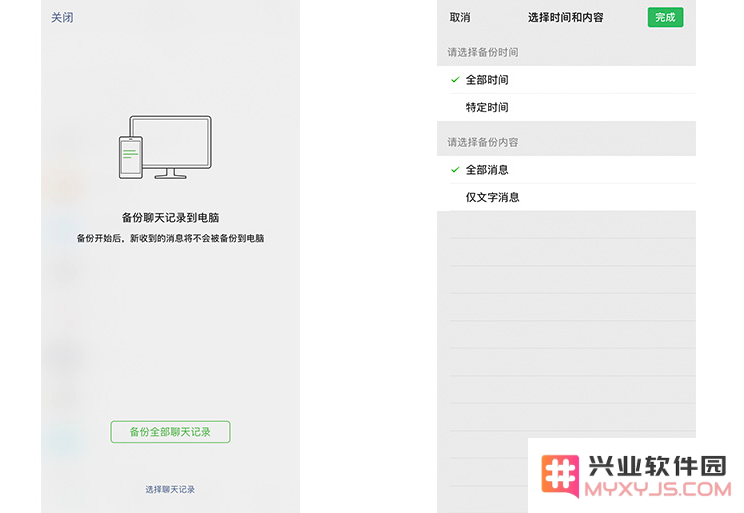
Task: Choose 特定时间 option
Action: tap(566, 107)
